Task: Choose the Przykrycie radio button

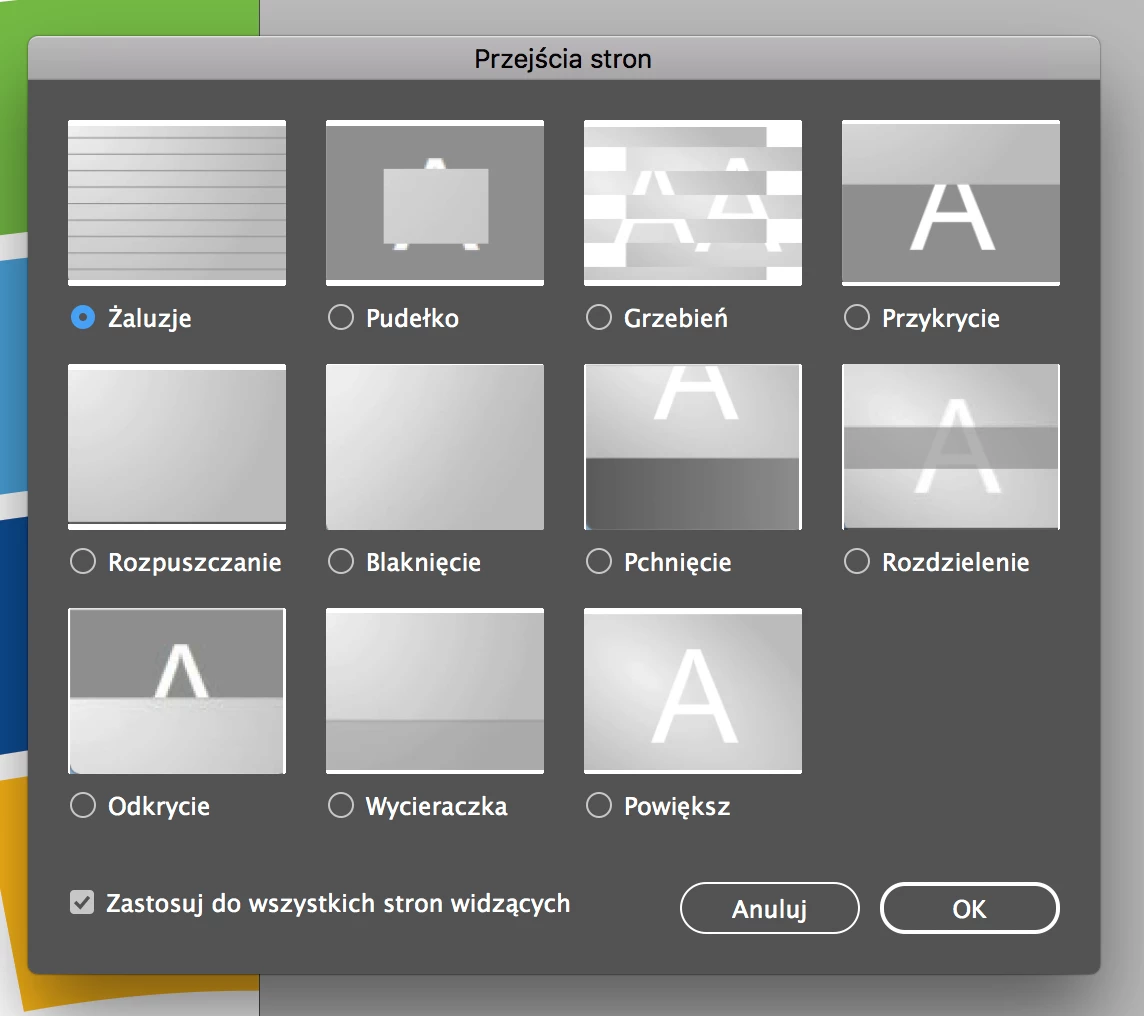Action: 857,317
